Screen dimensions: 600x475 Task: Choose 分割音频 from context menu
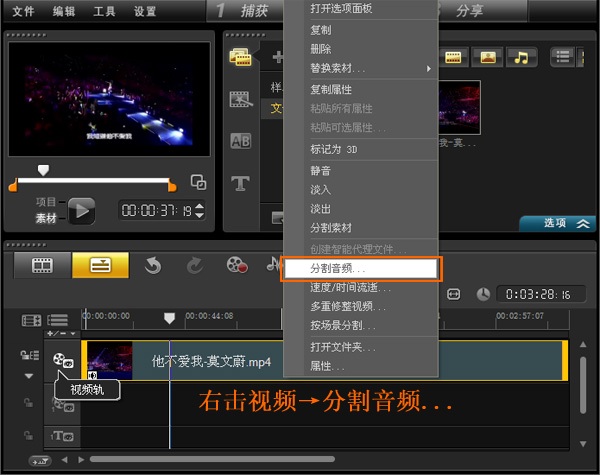pos(360,269)
